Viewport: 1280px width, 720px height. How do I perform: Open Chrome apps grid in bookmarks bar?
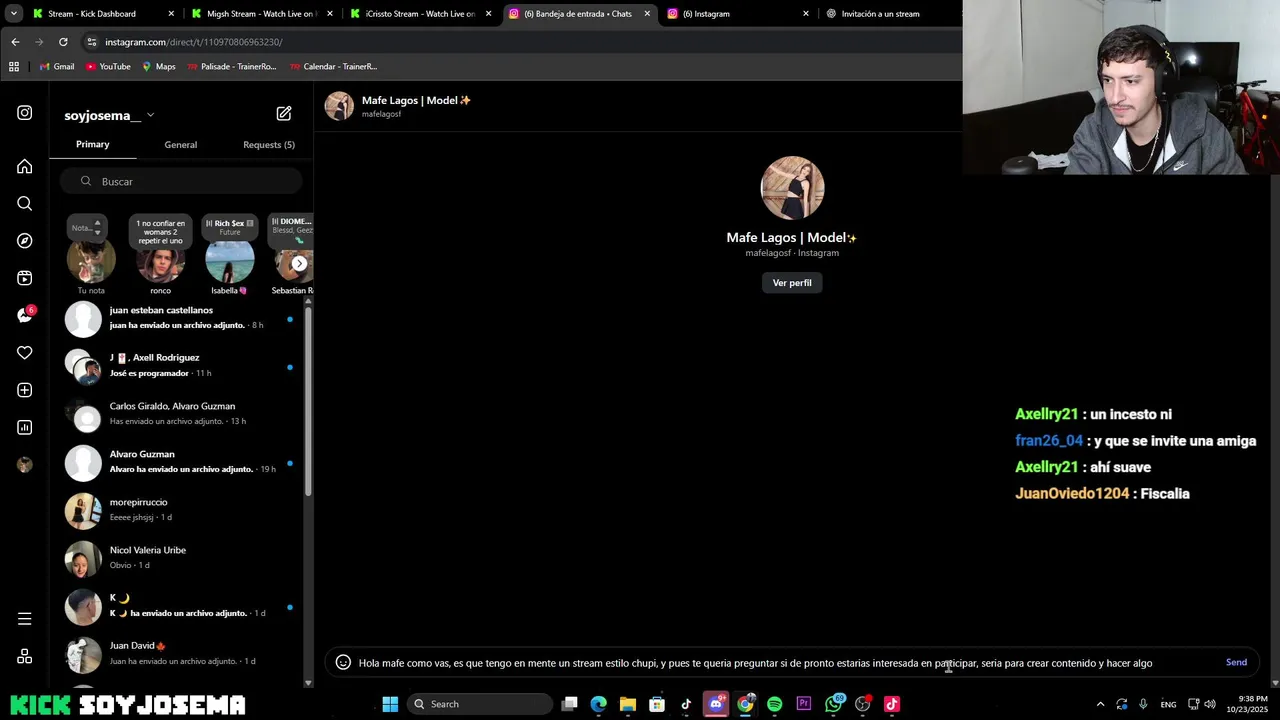[14, 66]
